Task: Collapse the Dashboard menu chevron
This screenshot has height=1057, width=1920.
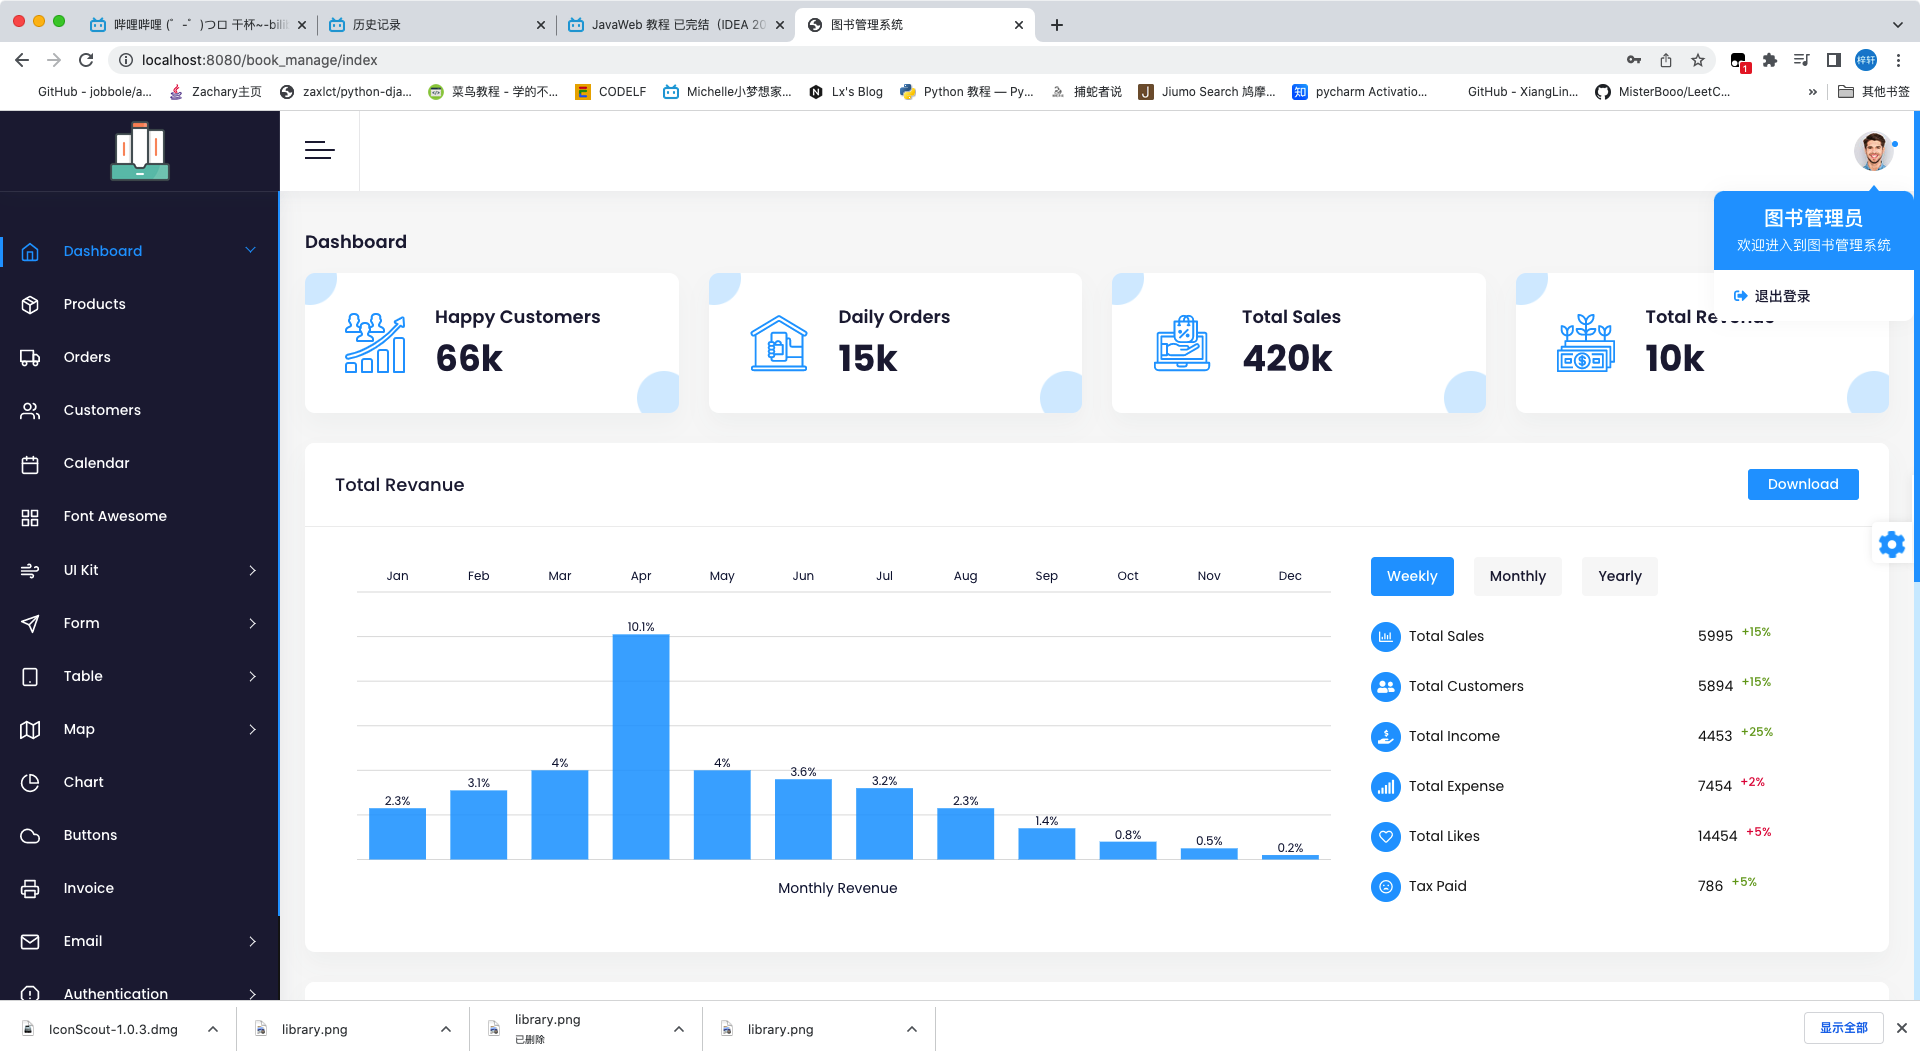Action: click(x=251, y=250)
